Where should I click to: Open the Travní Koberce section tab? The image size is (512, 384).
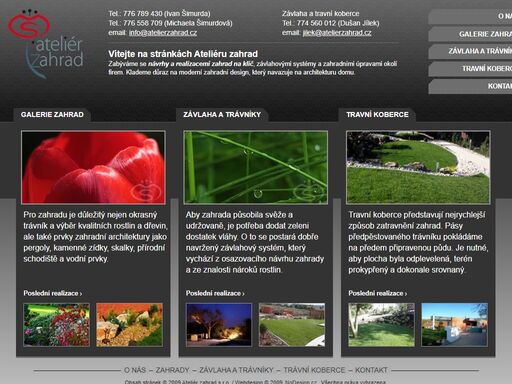point(377,115)
